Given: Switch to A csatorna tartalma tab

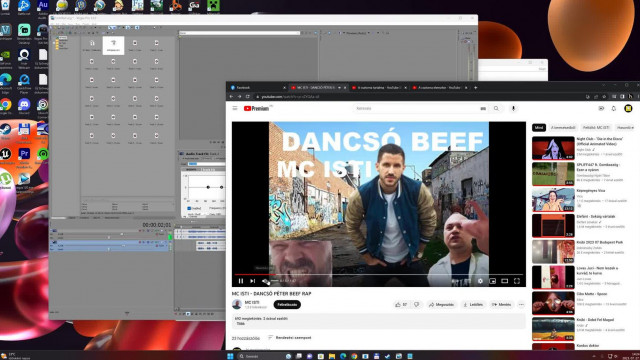Looking at the screenshot, I should pyautogui.click(x=378, y=87).
